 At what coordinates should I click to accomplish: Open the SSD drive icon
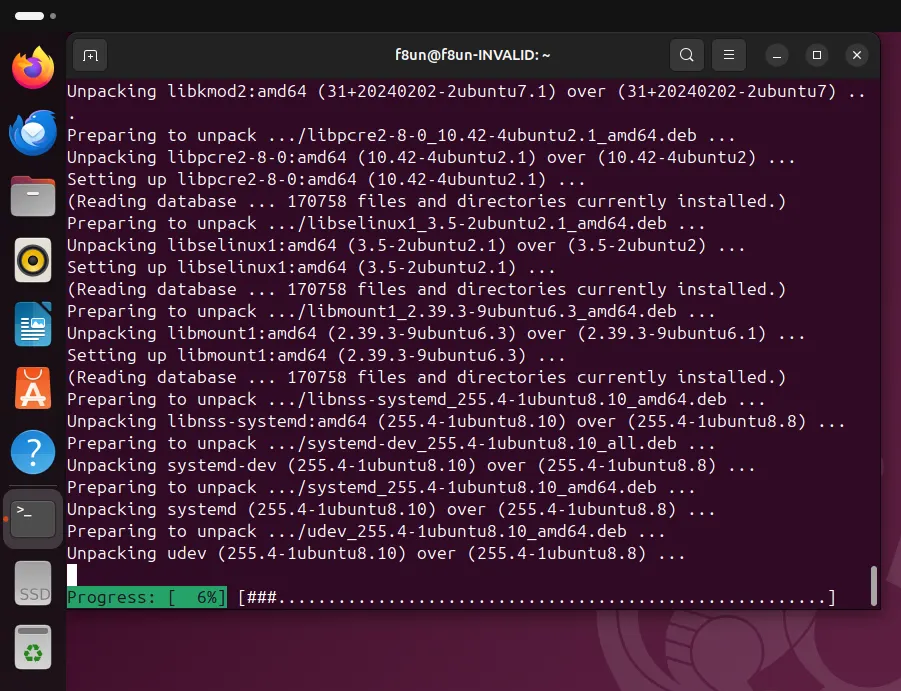coord(33,583)
